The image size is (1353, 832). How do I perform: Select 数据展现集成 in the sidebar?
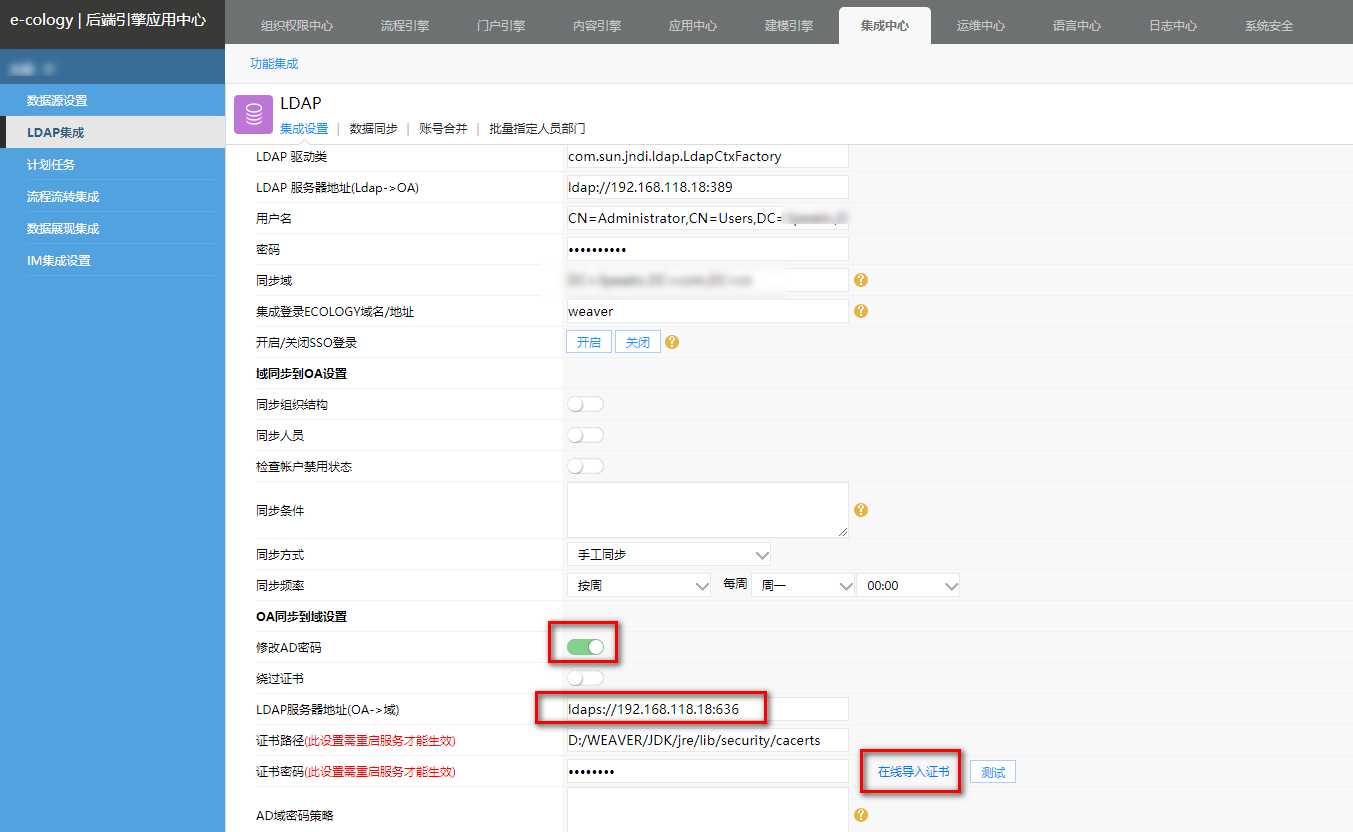(112, 228)
